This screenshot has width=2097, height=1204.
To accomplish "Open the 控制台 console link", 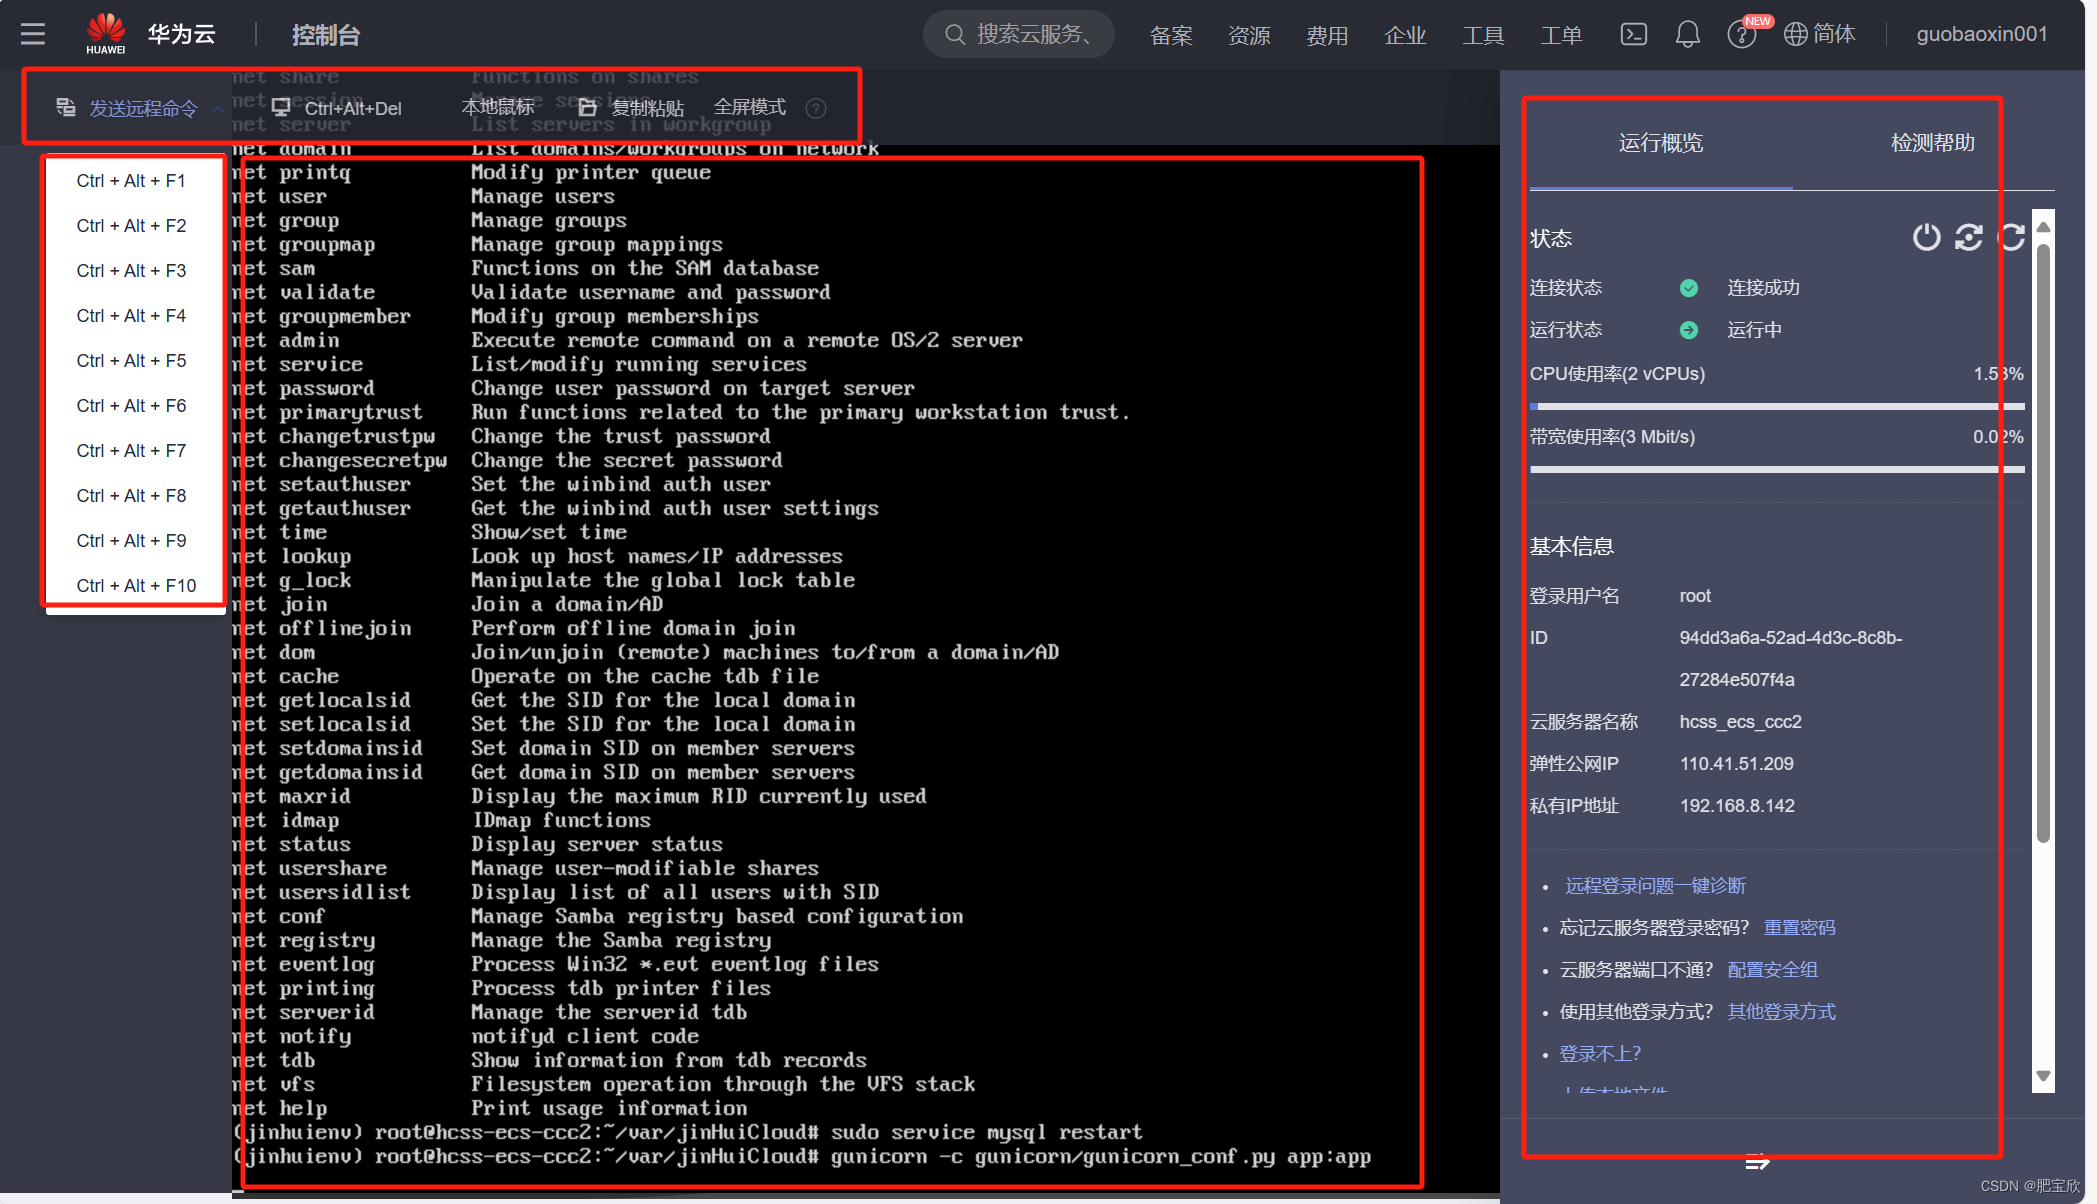I will coord(326,35).
